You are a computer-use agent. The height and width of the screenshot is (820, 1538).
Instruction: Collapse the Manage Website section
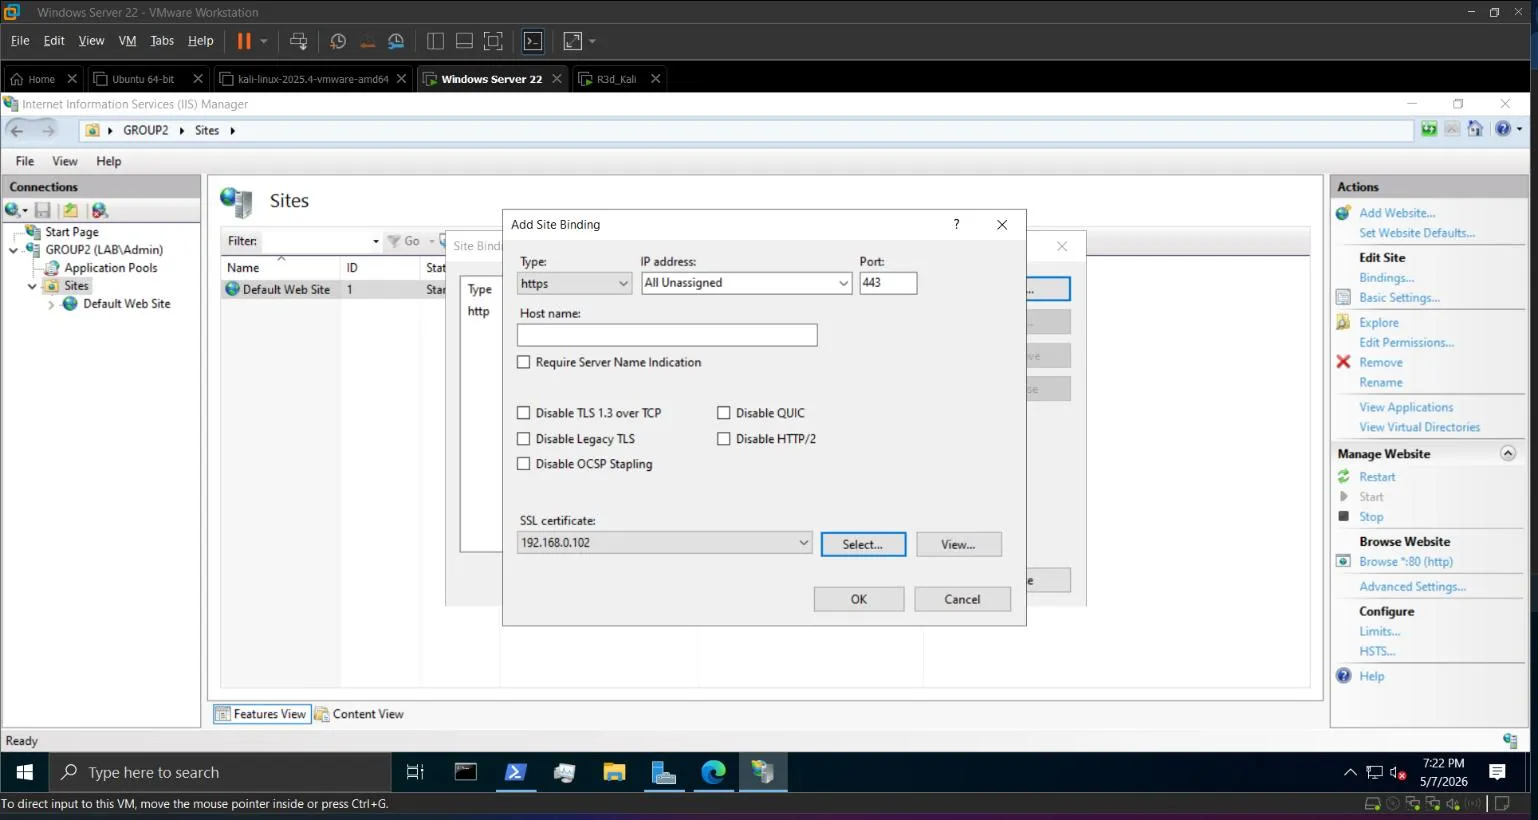click(1508, 453)
